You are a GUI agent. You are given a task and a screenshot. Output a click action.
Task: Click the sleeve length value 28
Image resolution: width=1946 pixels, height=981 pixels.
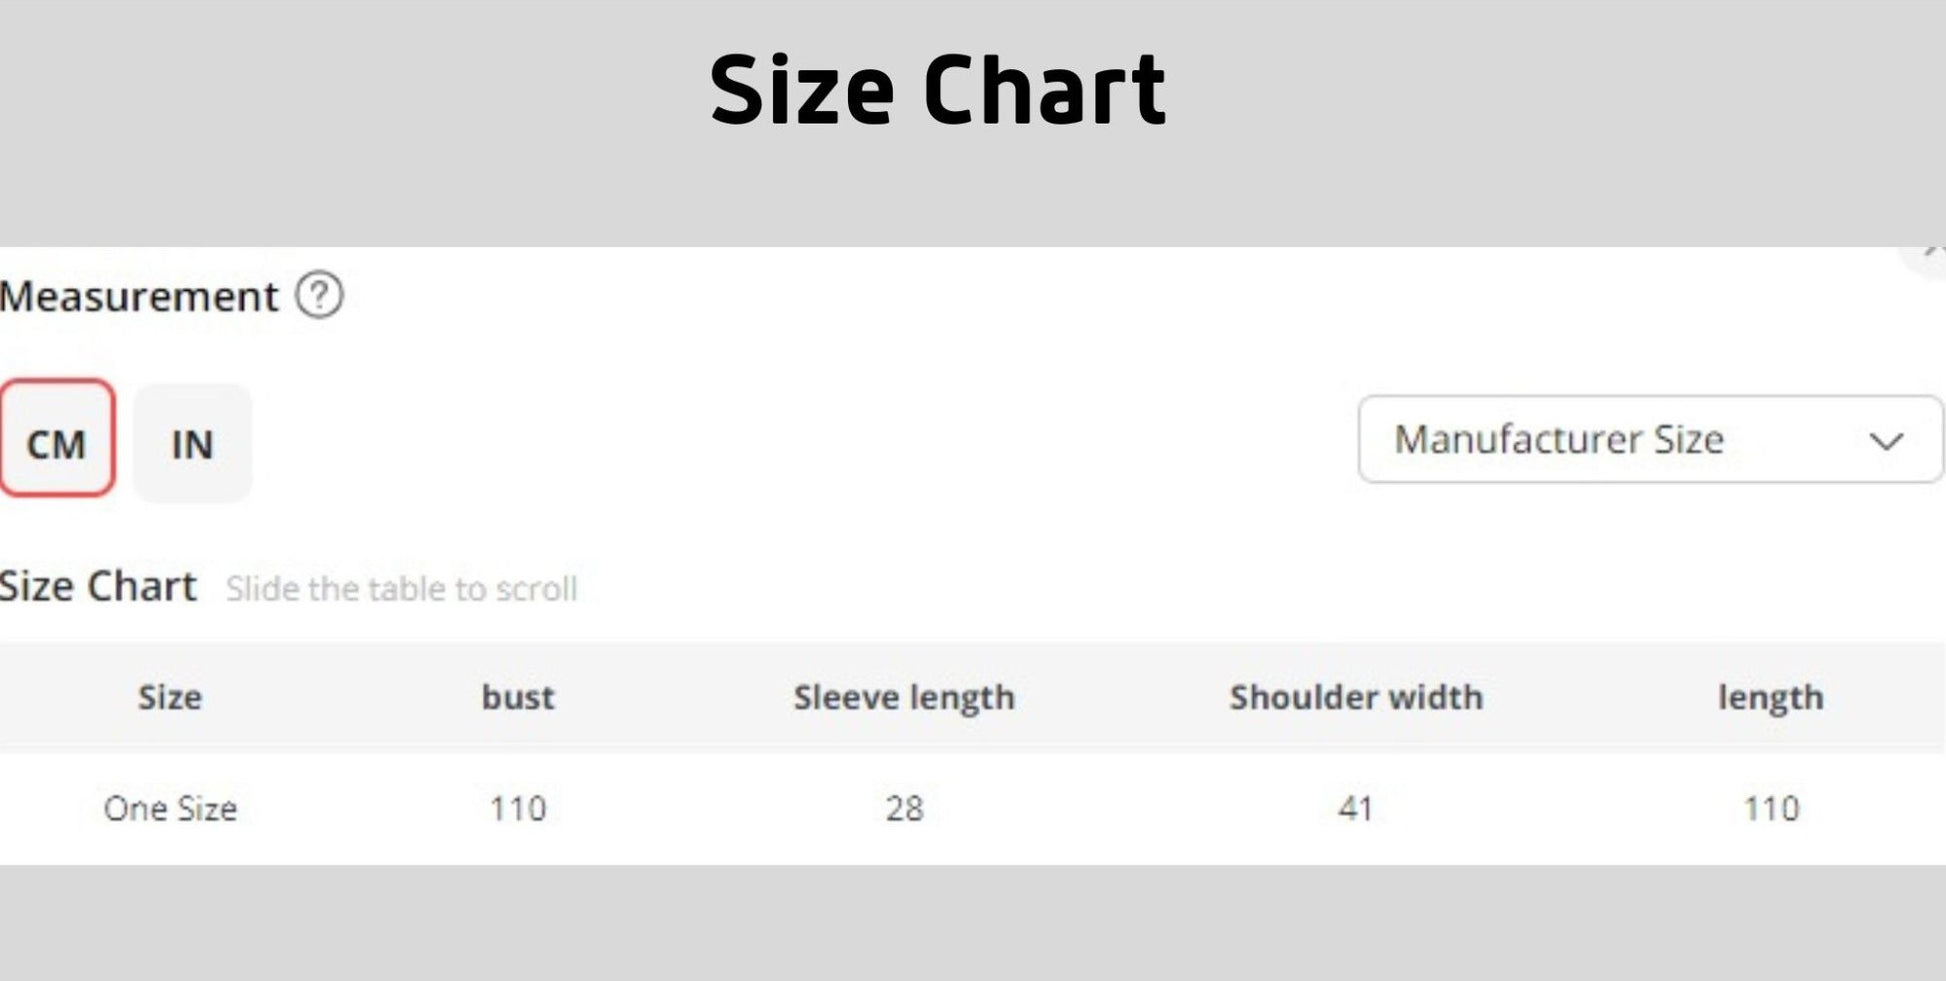point(904,808)
